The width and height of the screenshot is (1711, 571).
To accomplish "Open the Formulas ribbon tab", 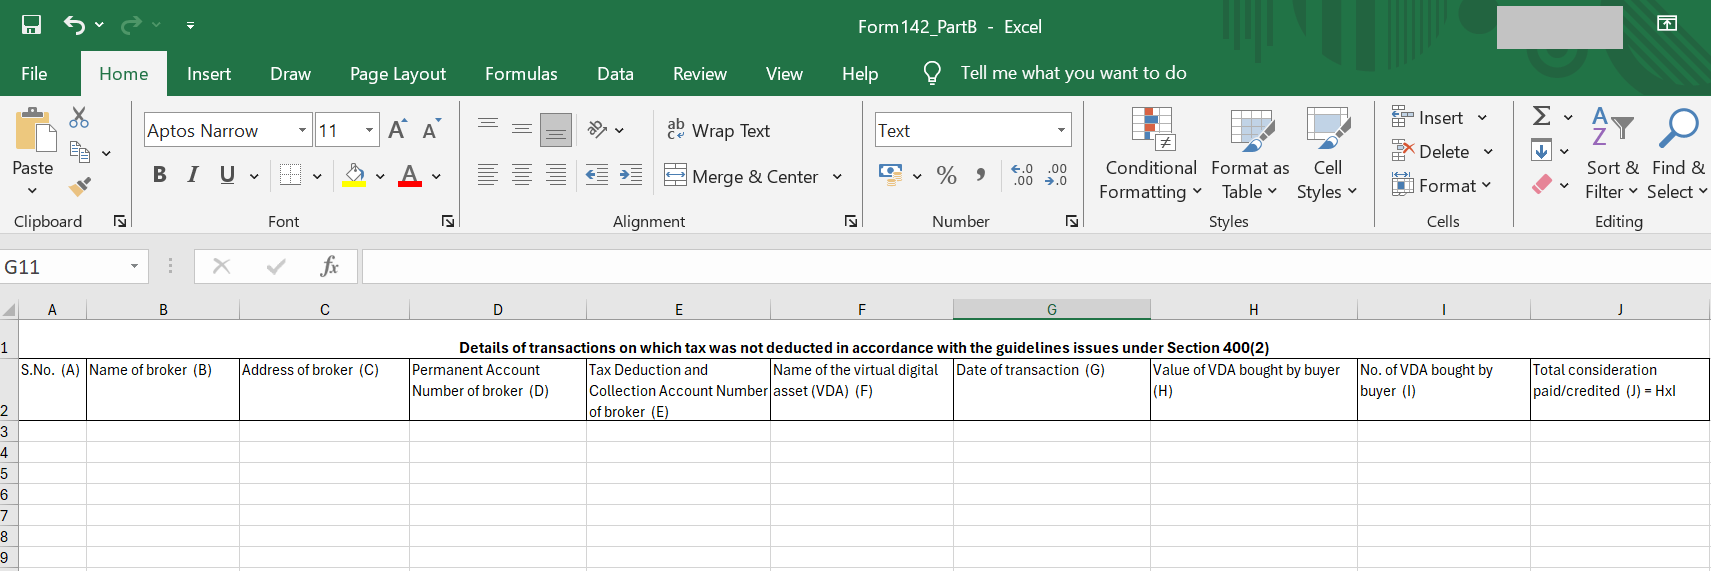I will point(521,73).
